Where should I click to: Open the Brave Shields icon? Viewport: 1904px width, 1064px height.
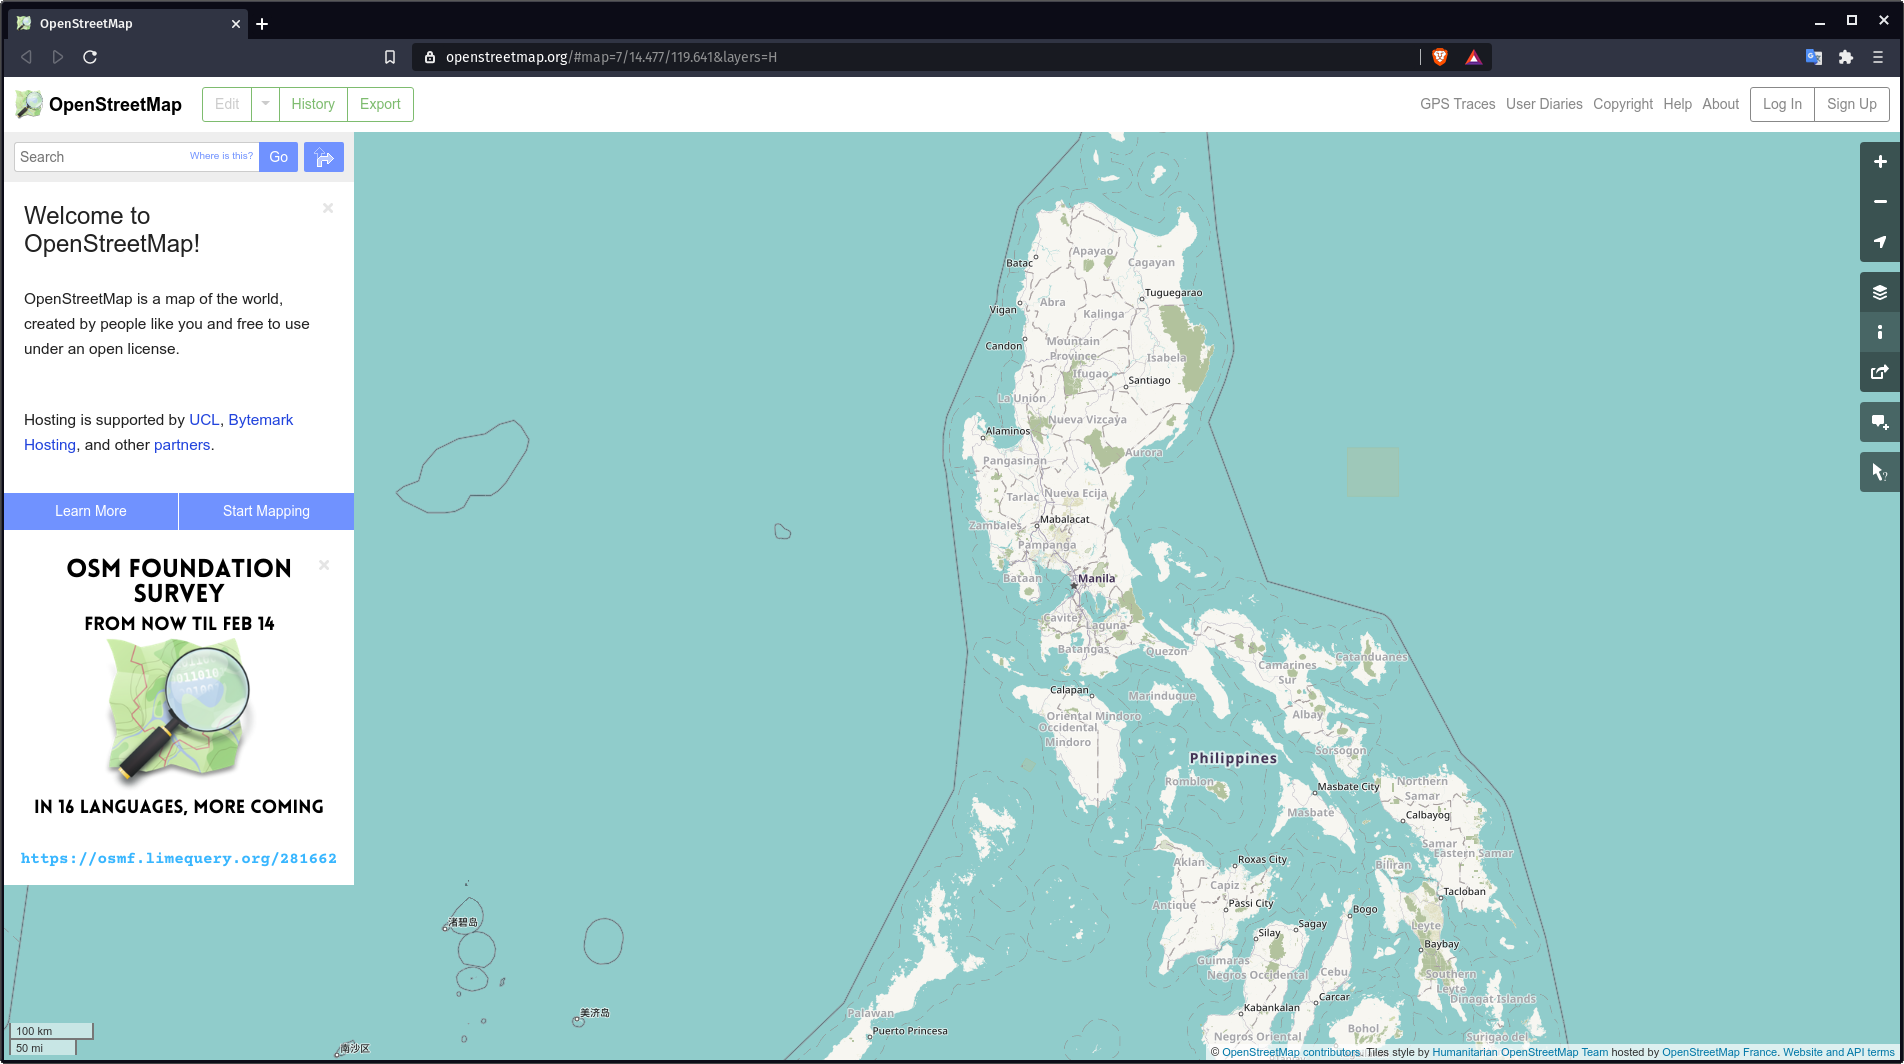click(1439, 57)
